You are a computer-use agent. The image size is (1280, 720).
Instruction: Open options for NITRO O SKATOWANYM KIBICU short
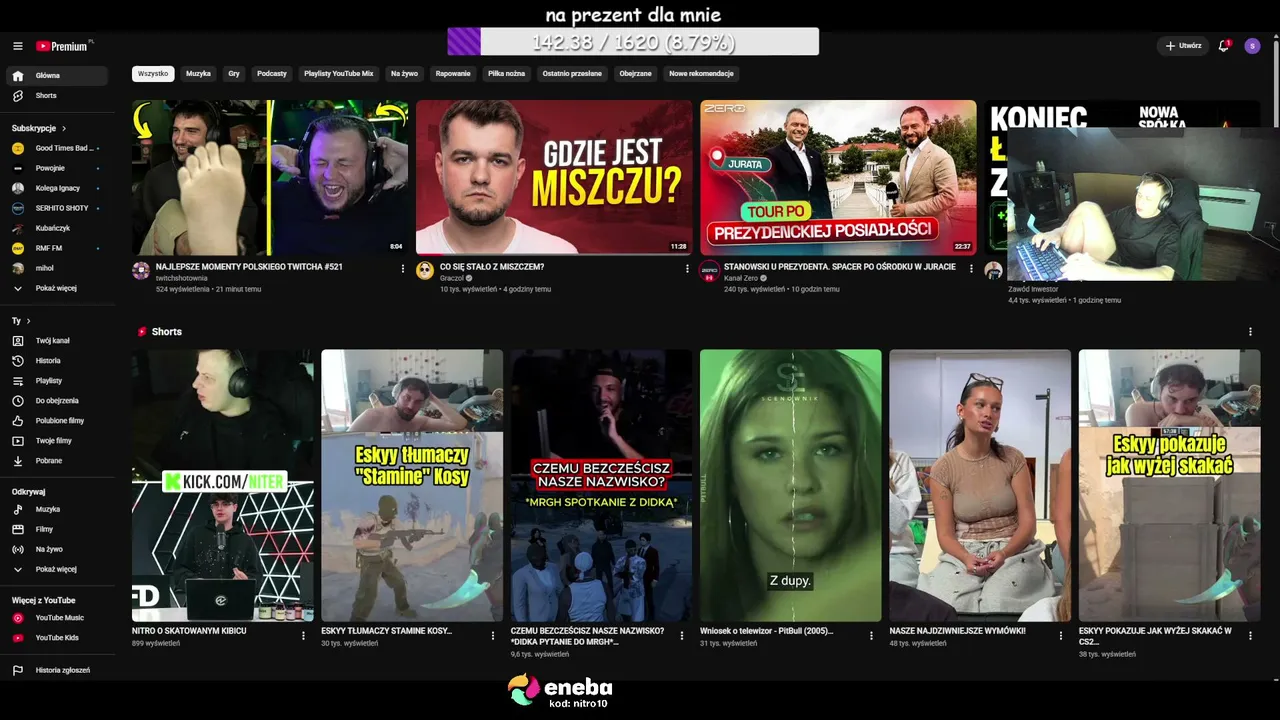[x=304, y=635]
